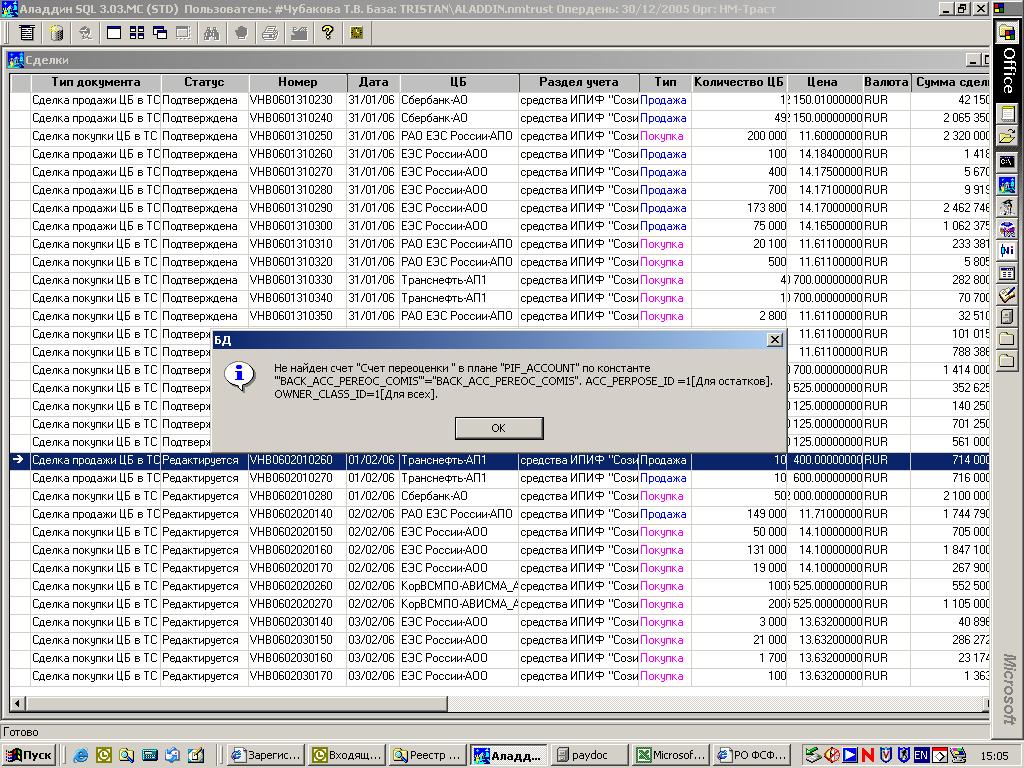Click the 'Ni' icon on the Office bar
This screenshot has width=1024, height=768.
click(1007, 251)
